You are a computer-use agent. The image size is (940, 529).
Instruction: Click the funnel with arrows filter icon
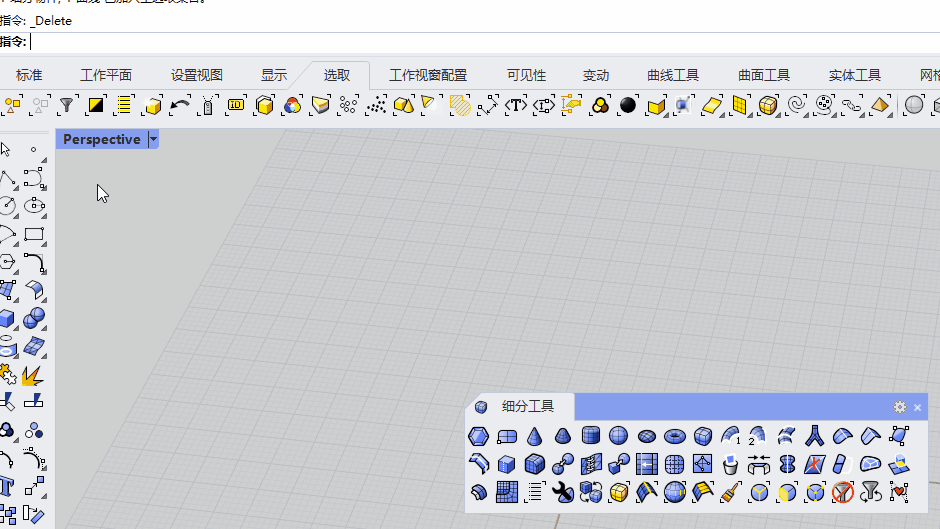(x=870, y=492)
